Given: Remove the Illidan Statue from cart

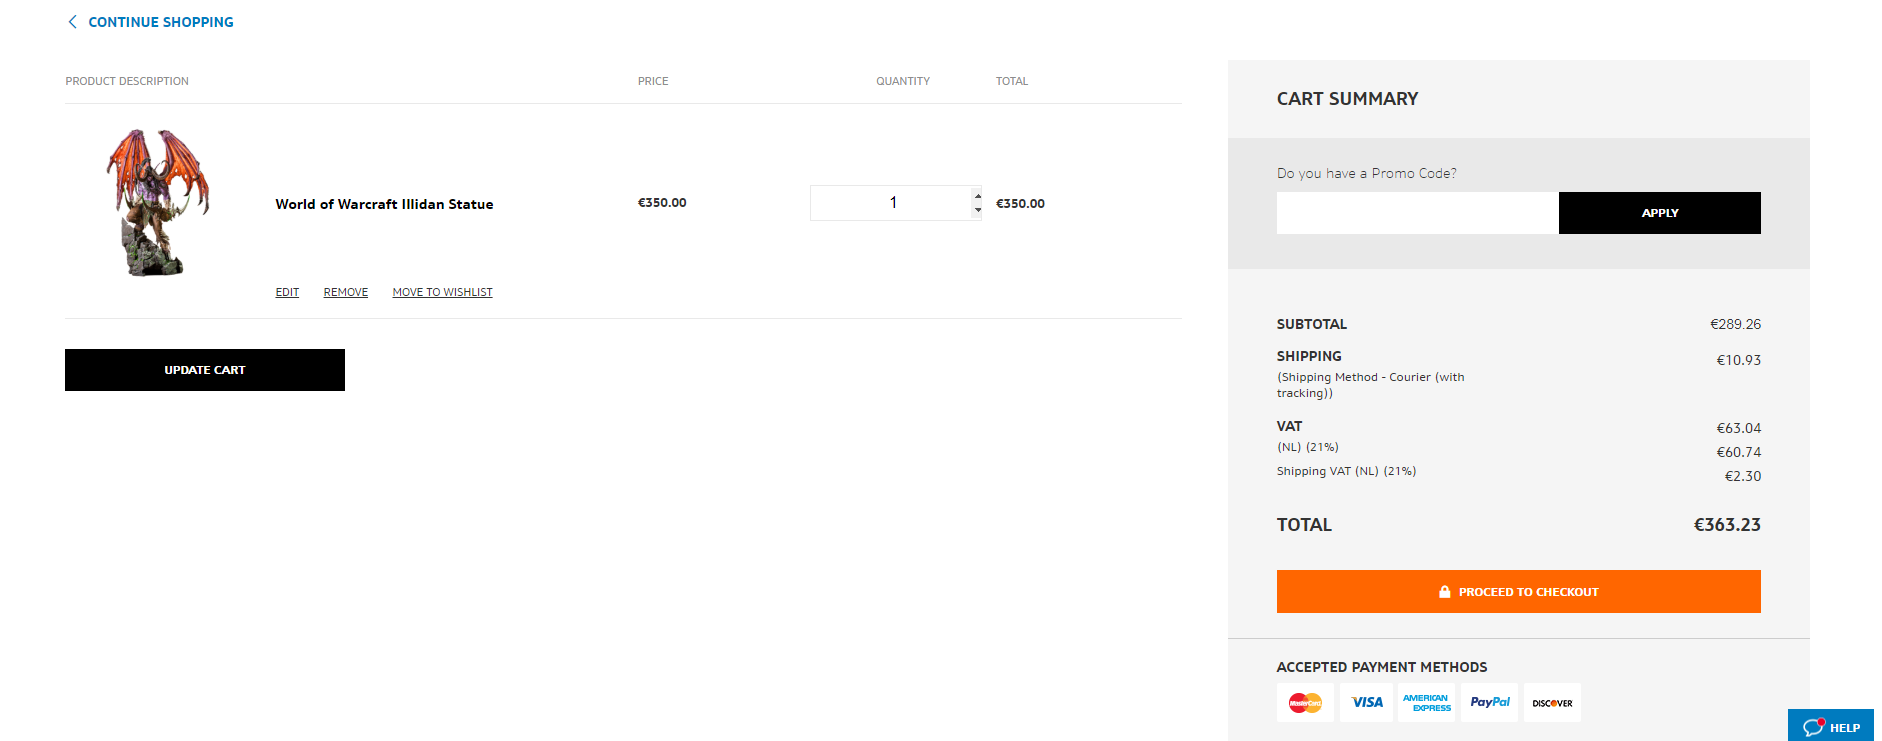Looking at the screenshot, I should (x=345, y=292).
